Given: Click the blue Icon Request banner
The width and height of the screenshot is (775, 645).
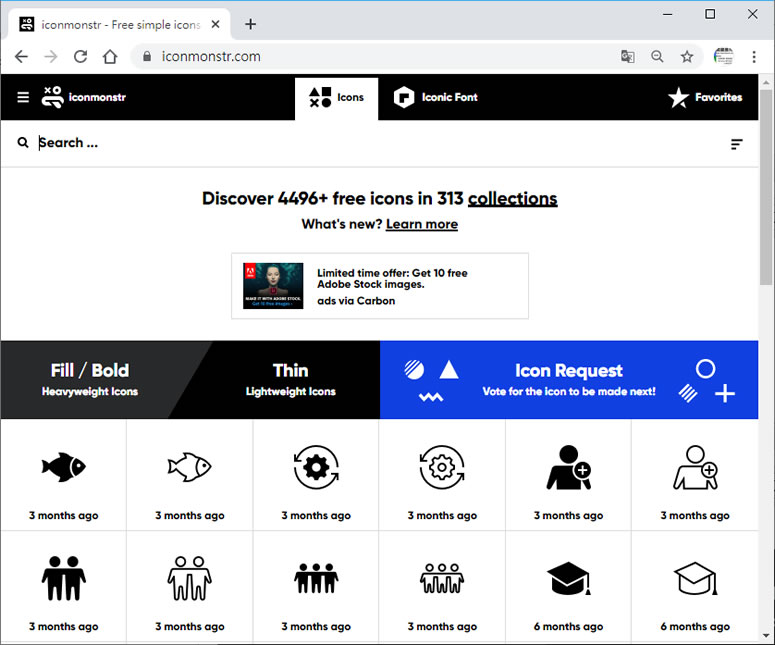Looking at the screenshot, I should 568,379.
